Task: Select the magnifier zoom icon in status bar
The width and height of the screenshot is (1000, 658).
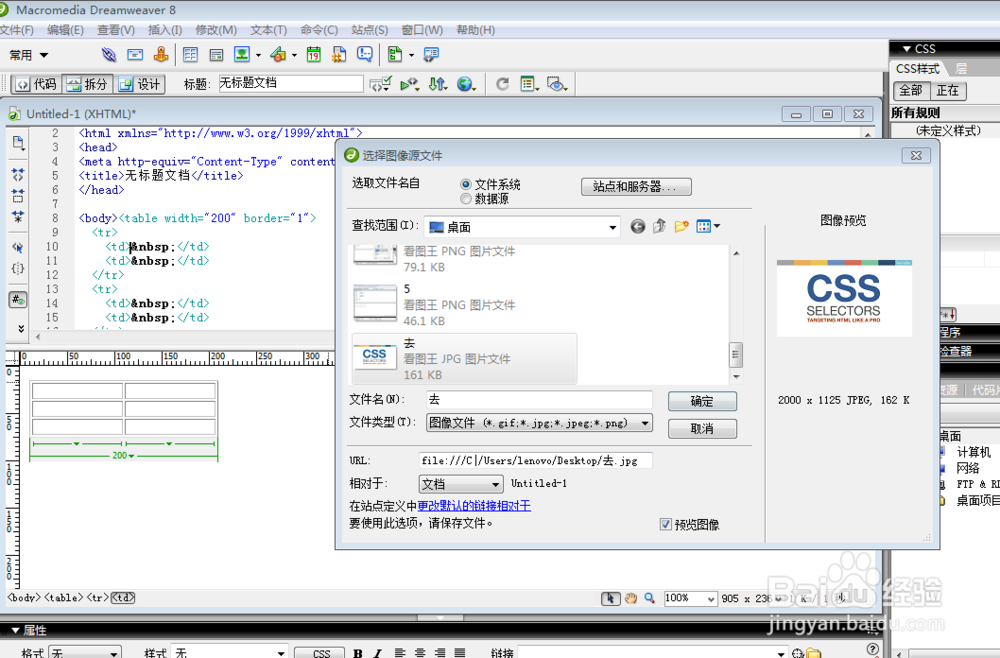Action: point(648,598)
